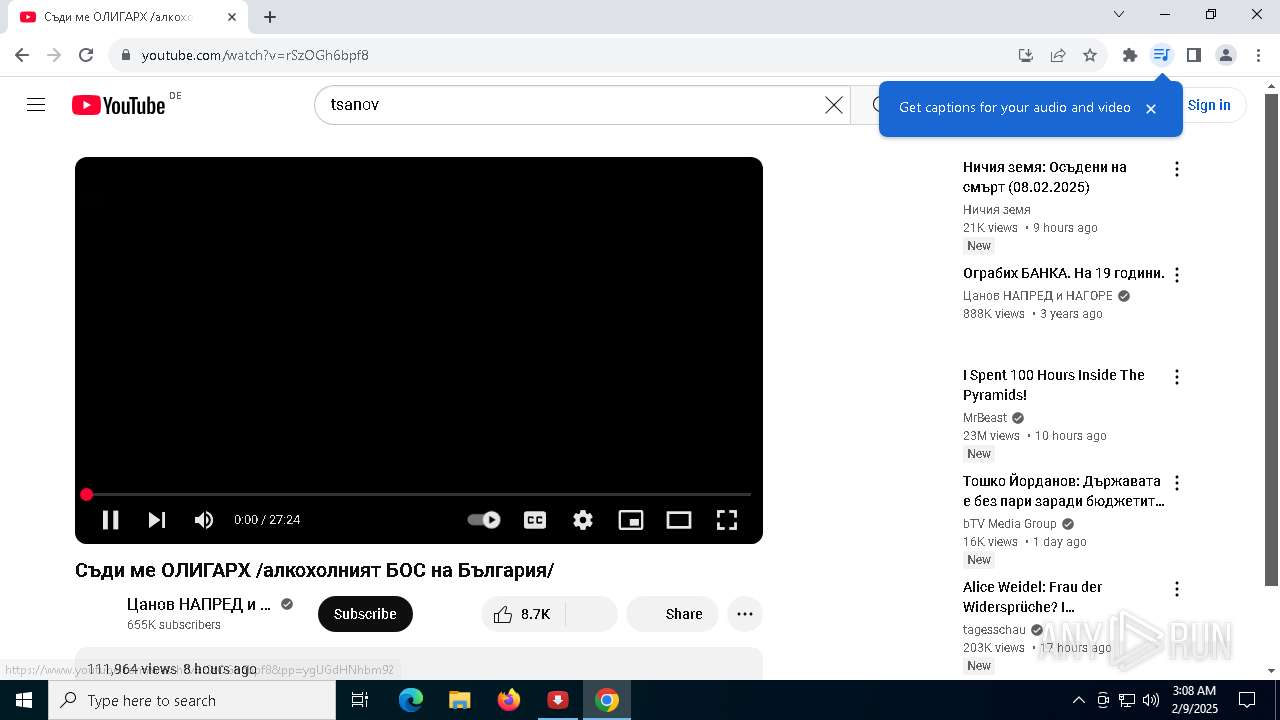The height and width of the screenshot is (720, 1280).
Task: Open the Chrome profile avatar
Action: (1226, 55)
